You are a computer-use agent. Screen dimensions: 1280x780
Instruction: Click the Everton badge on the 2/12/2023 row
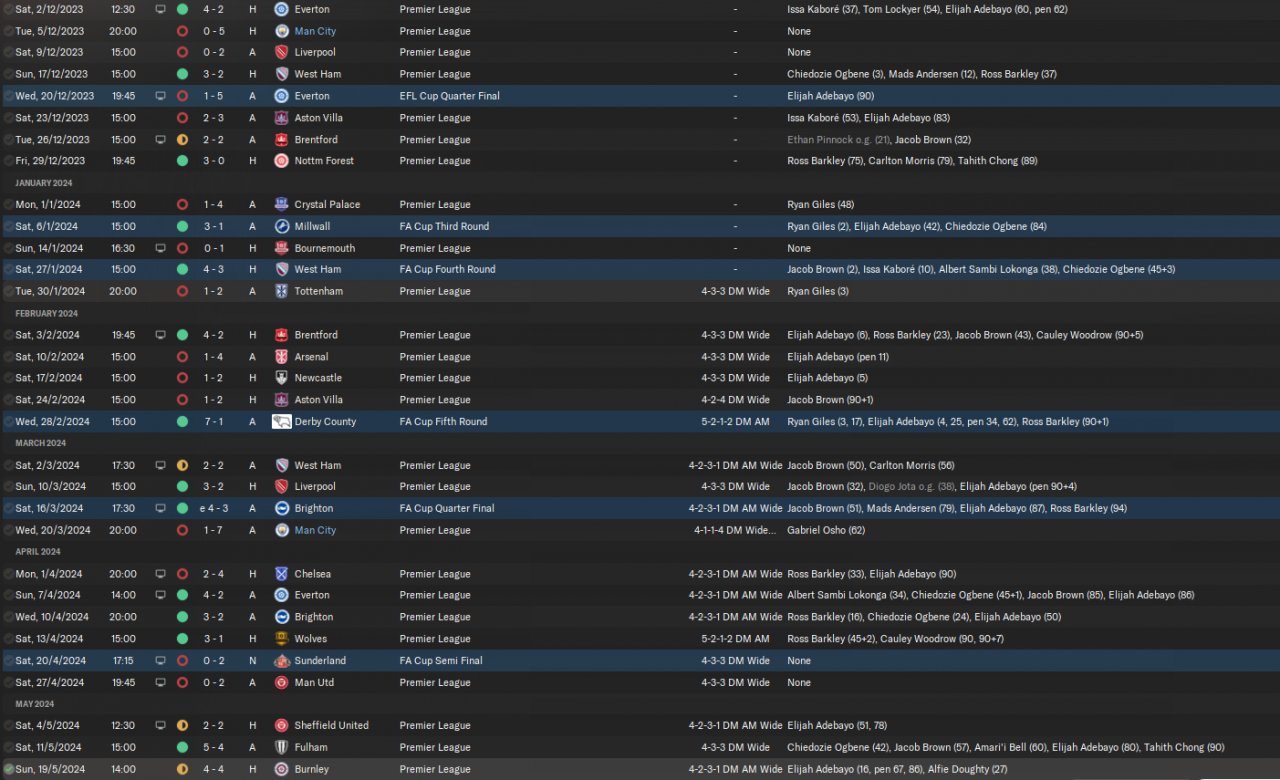(x=282, y=9)
